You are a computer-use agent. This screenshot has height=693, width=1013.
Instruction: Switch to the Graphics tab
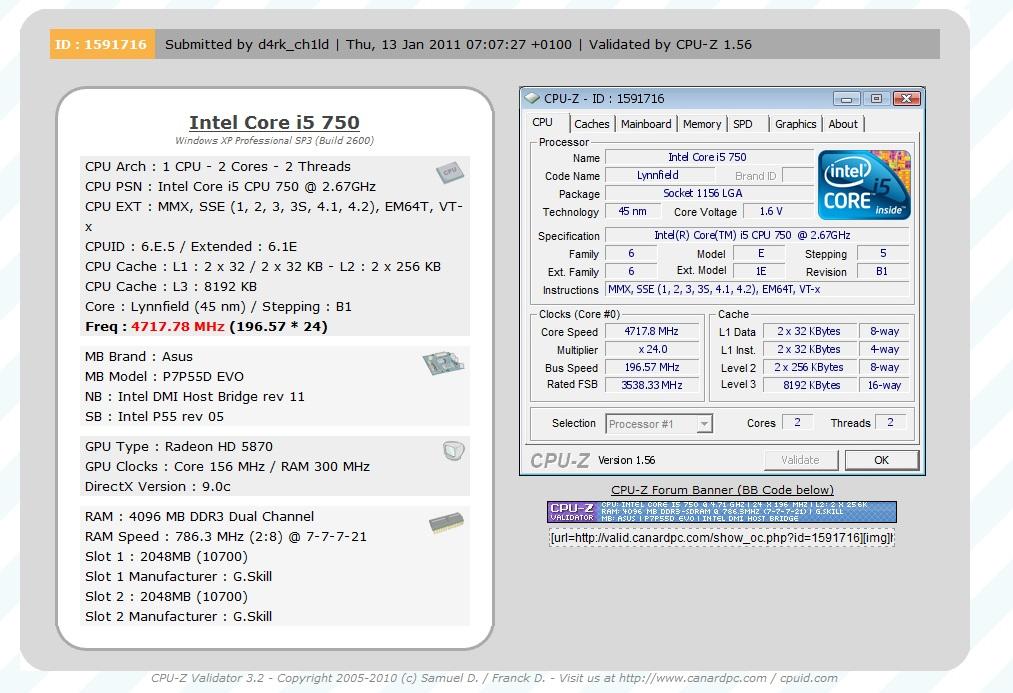pyautogui.click(x=795, y=124)
